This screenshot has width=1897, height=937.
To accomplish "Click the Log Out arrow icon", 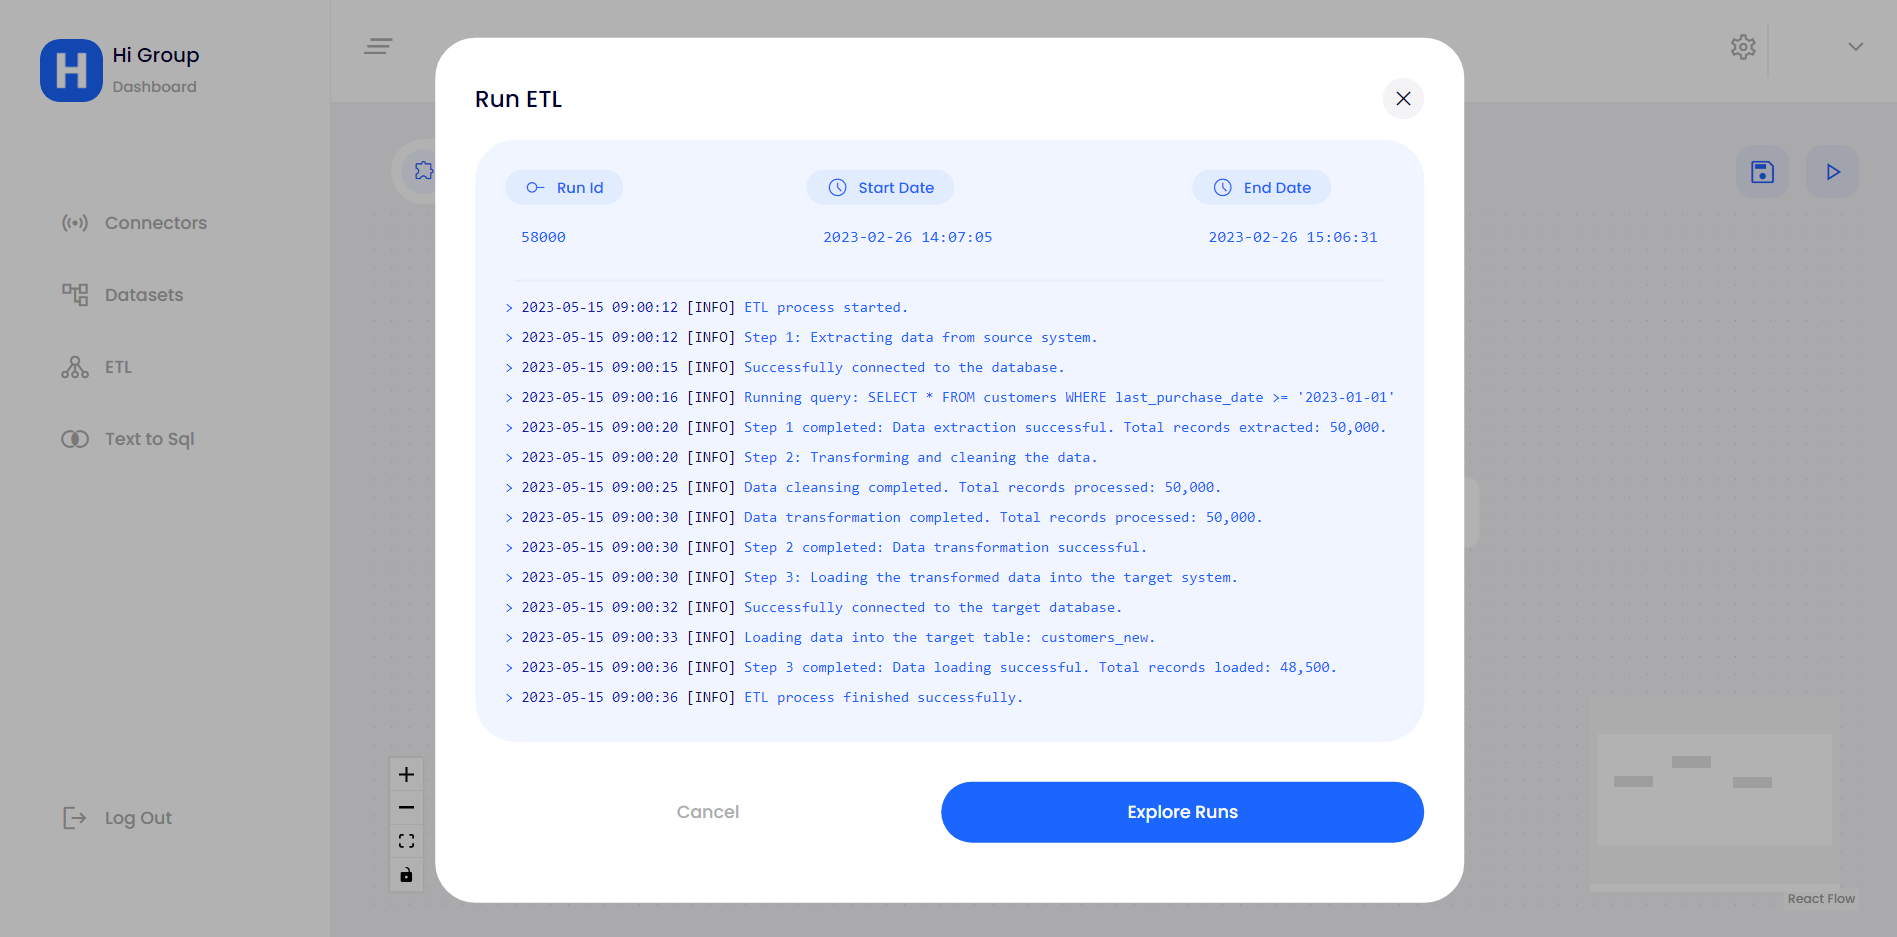I will [x=75, y=818].
